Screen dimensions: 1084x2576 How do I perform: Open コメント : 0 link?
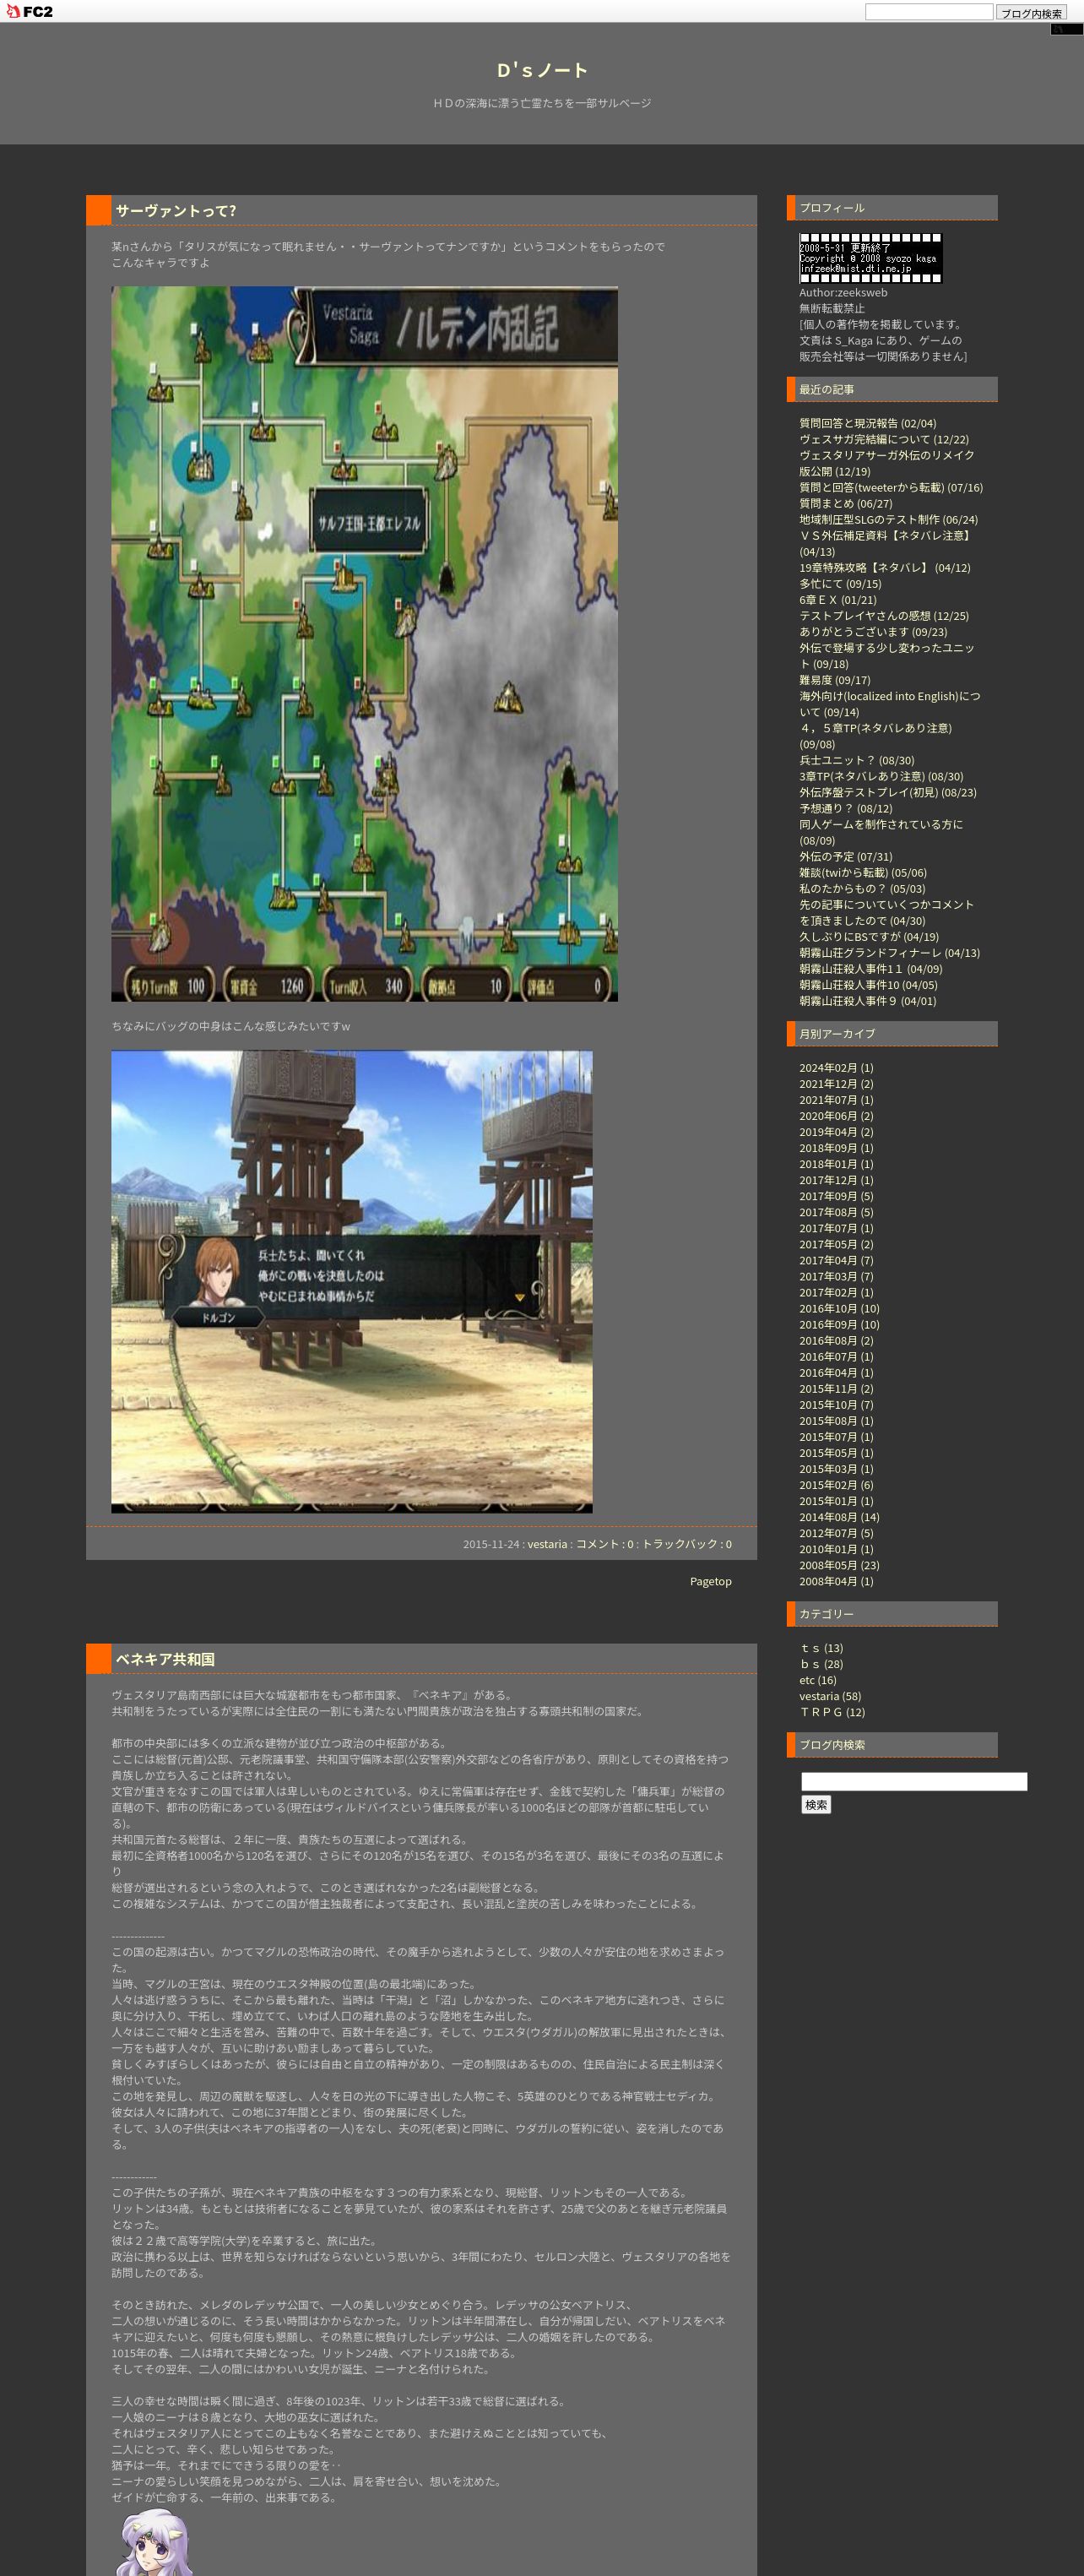603,1544
